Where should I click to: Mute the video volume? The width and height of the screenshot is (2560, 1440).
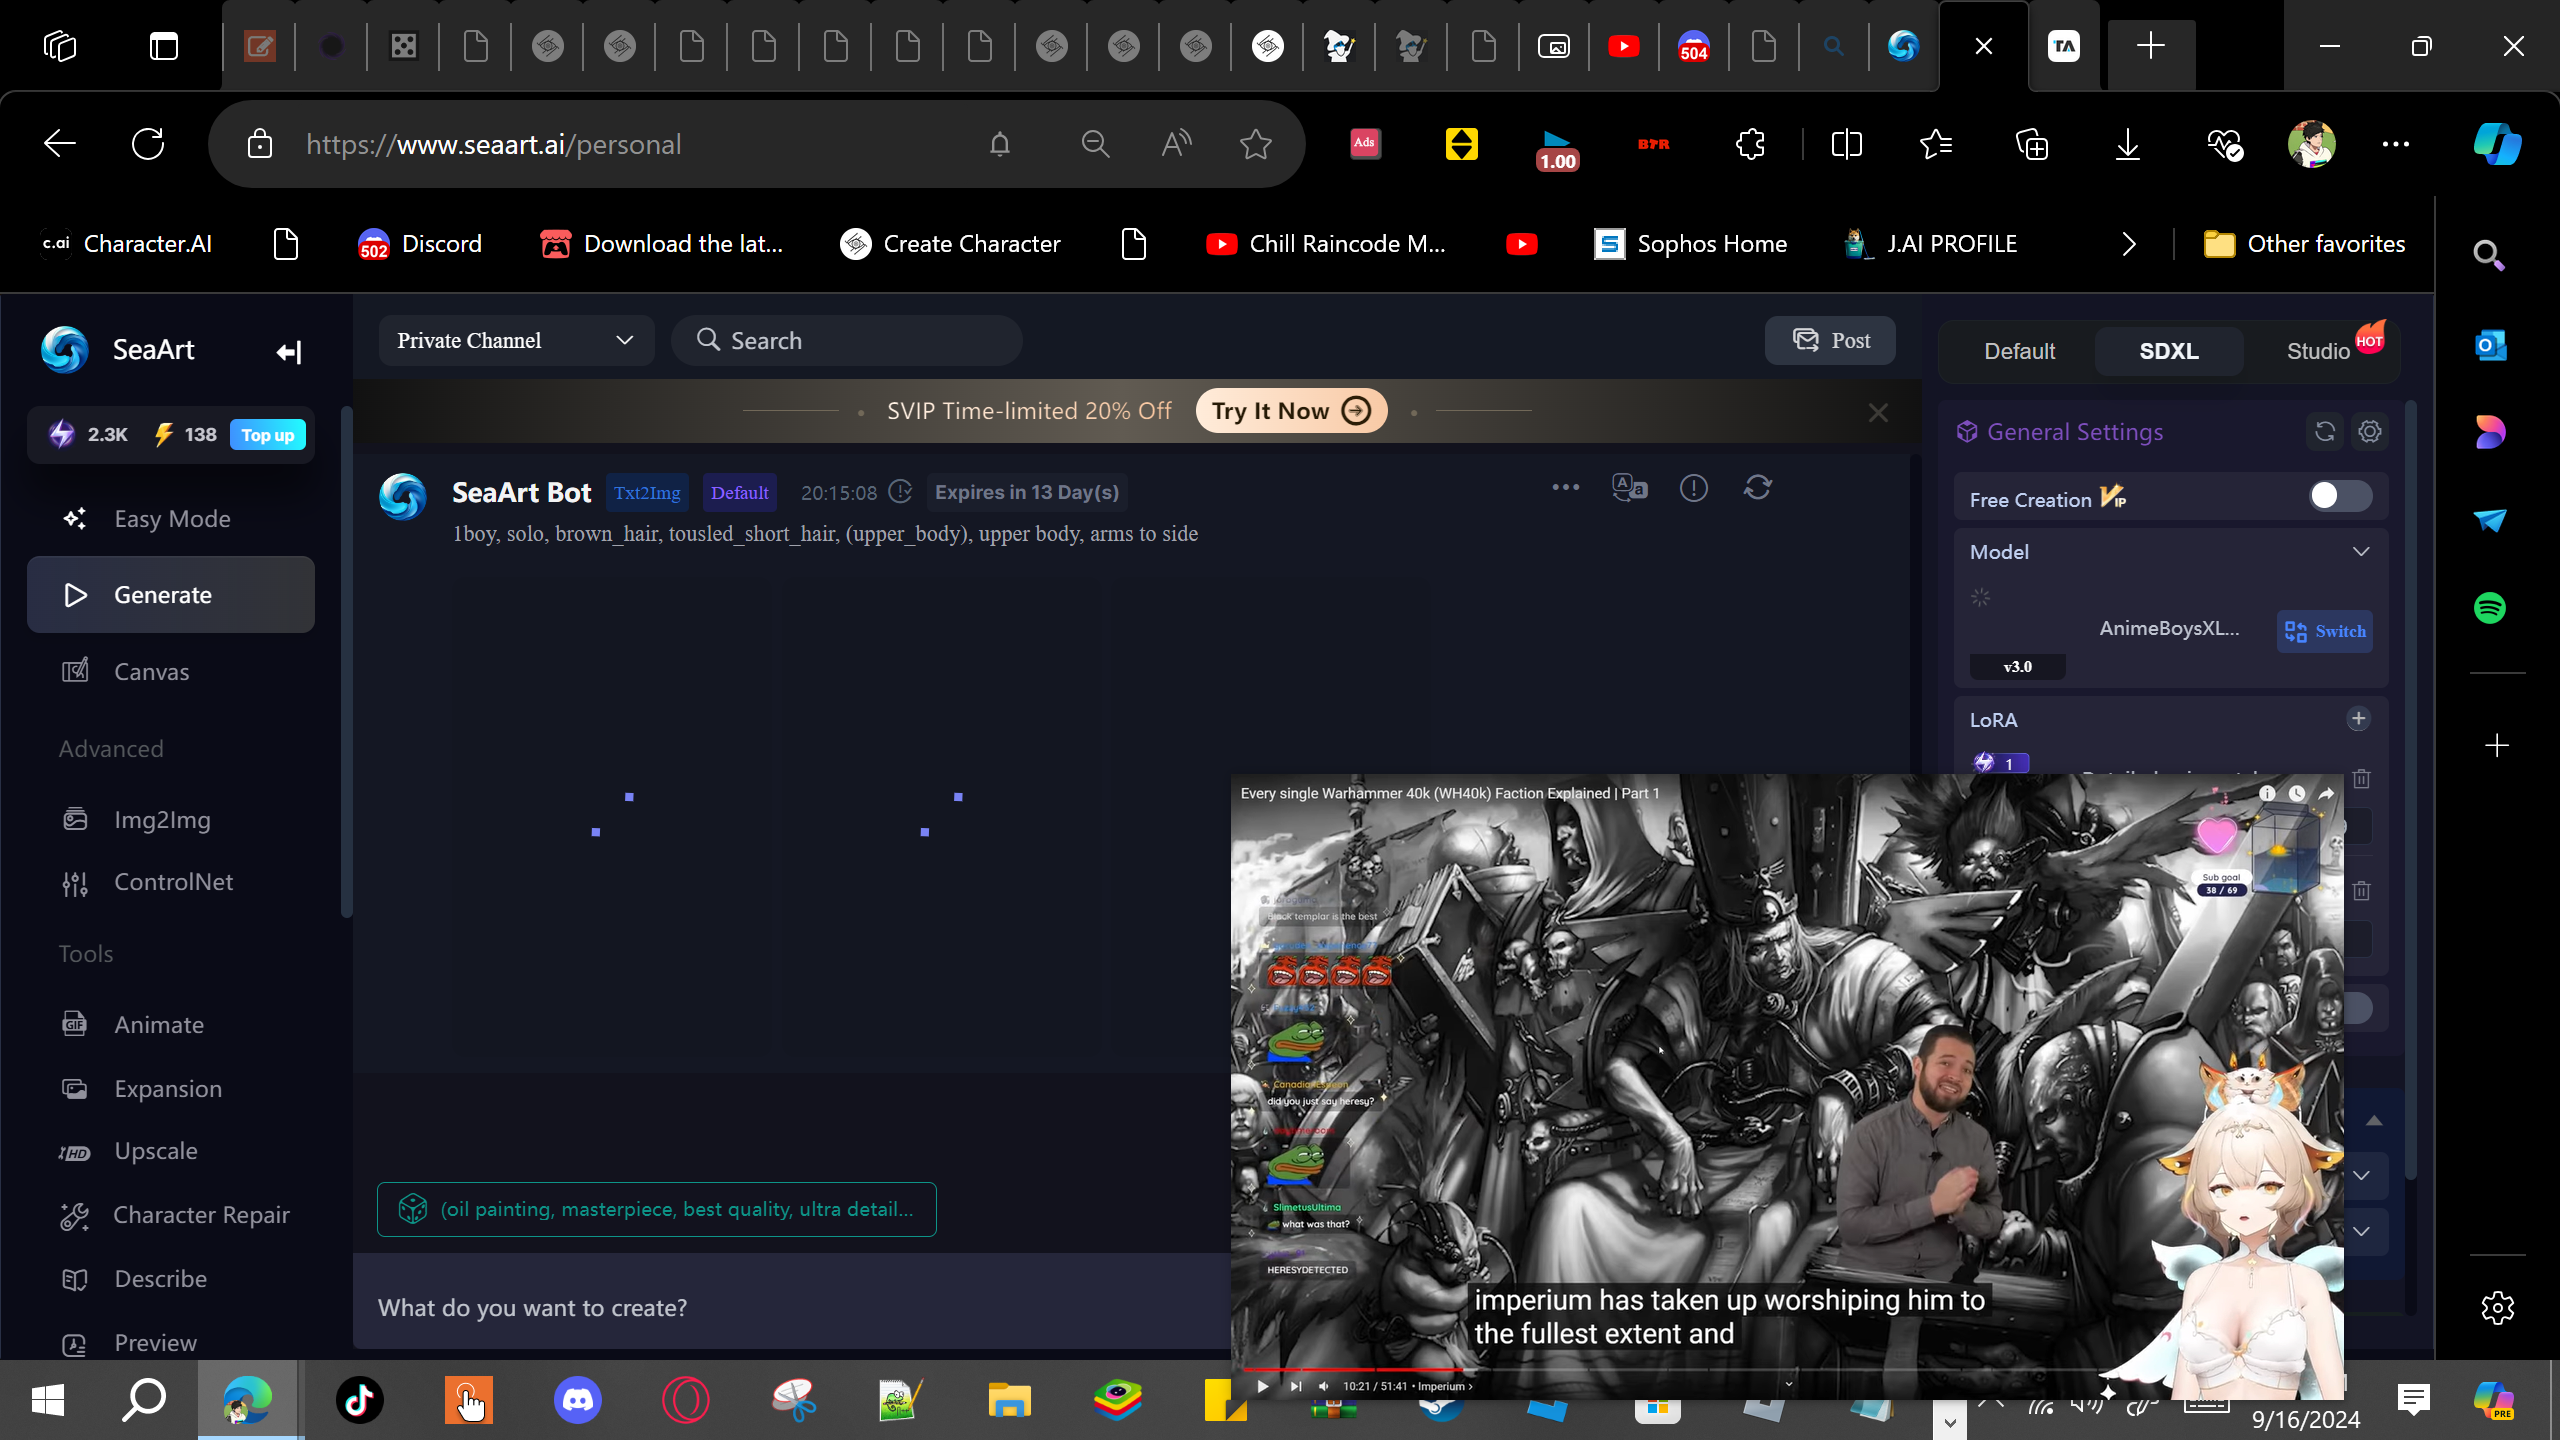[x=1324, y=1386]
